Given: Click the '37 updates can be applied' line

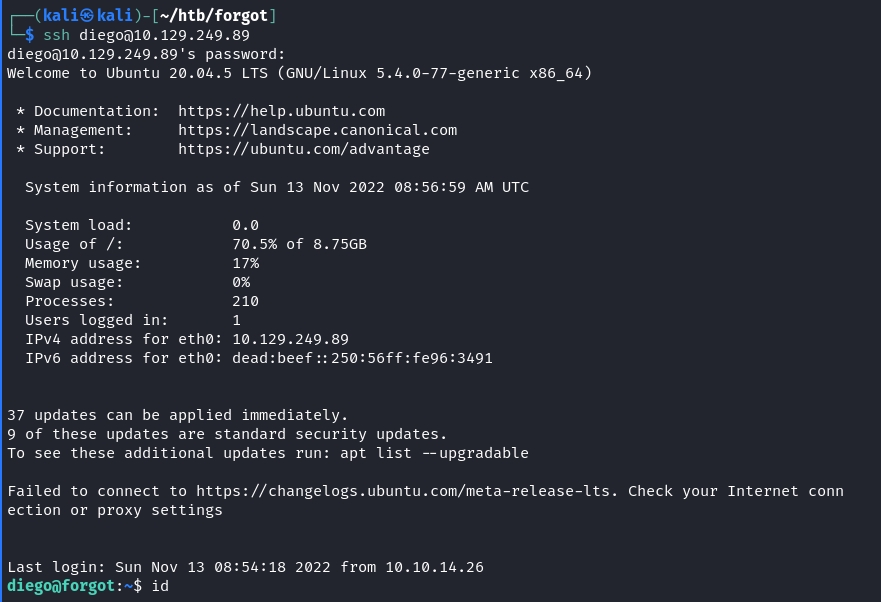Looking at the screenshot, I should tap(177, 415).
